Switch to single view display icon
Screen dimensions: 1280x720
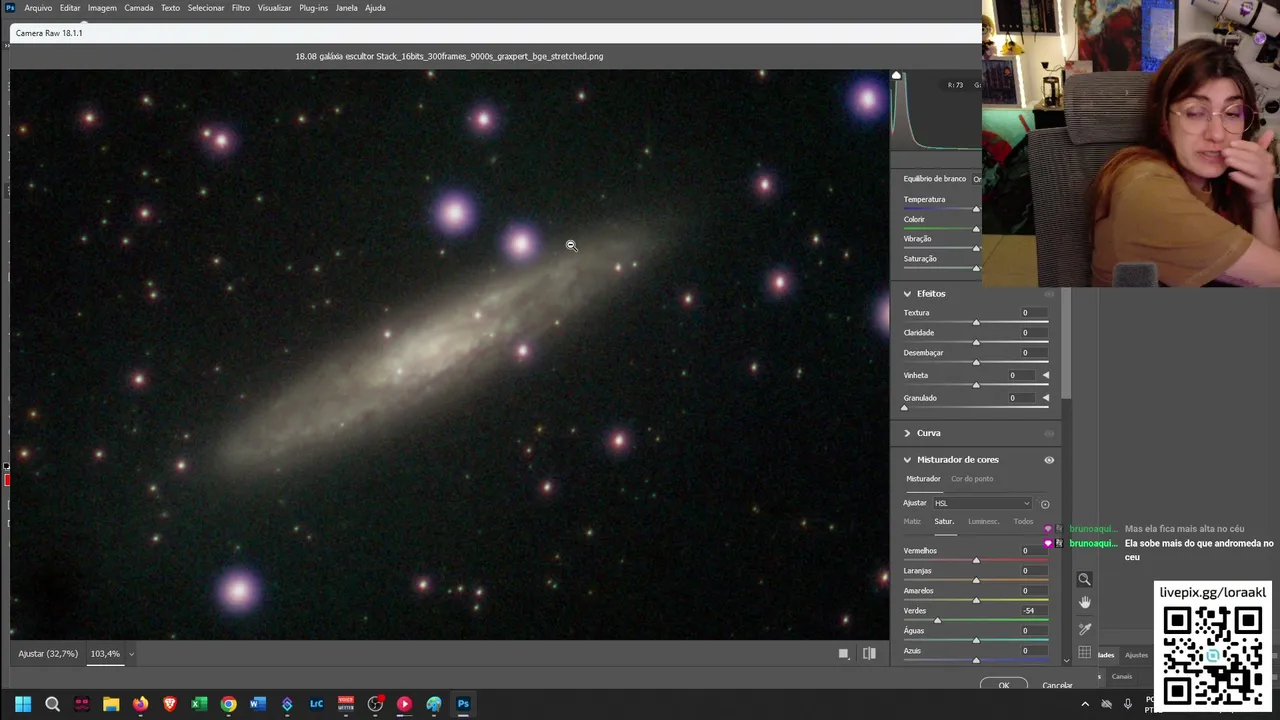tap(843, 654)
